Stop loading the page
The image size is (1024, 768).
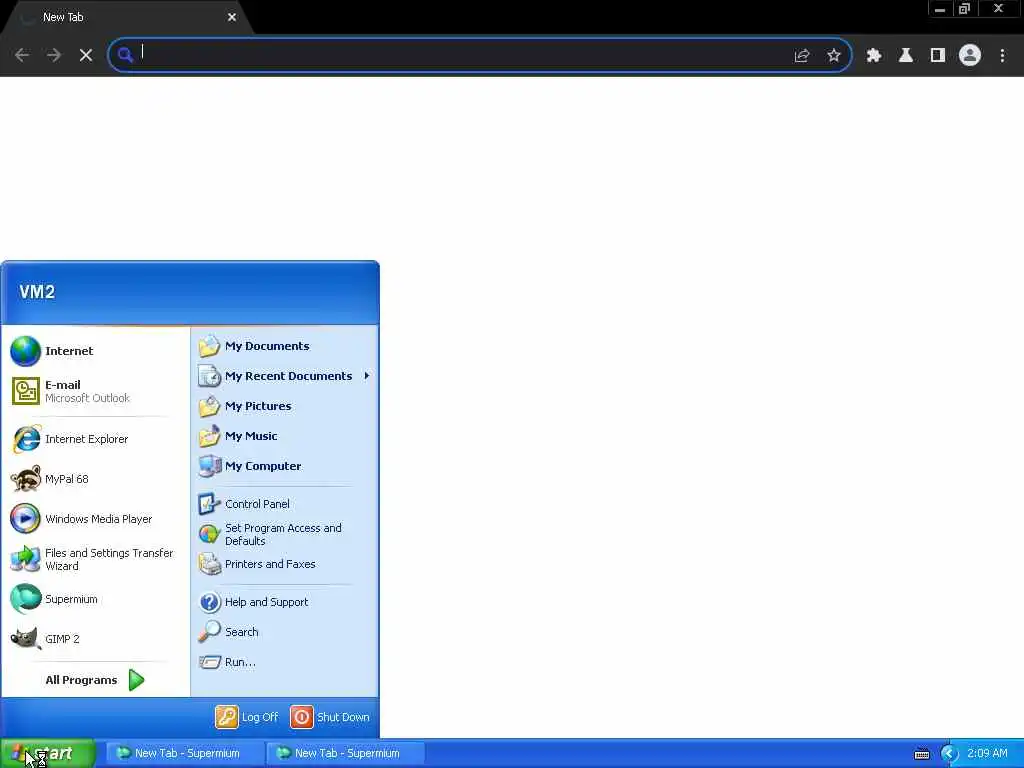(86, 55)
